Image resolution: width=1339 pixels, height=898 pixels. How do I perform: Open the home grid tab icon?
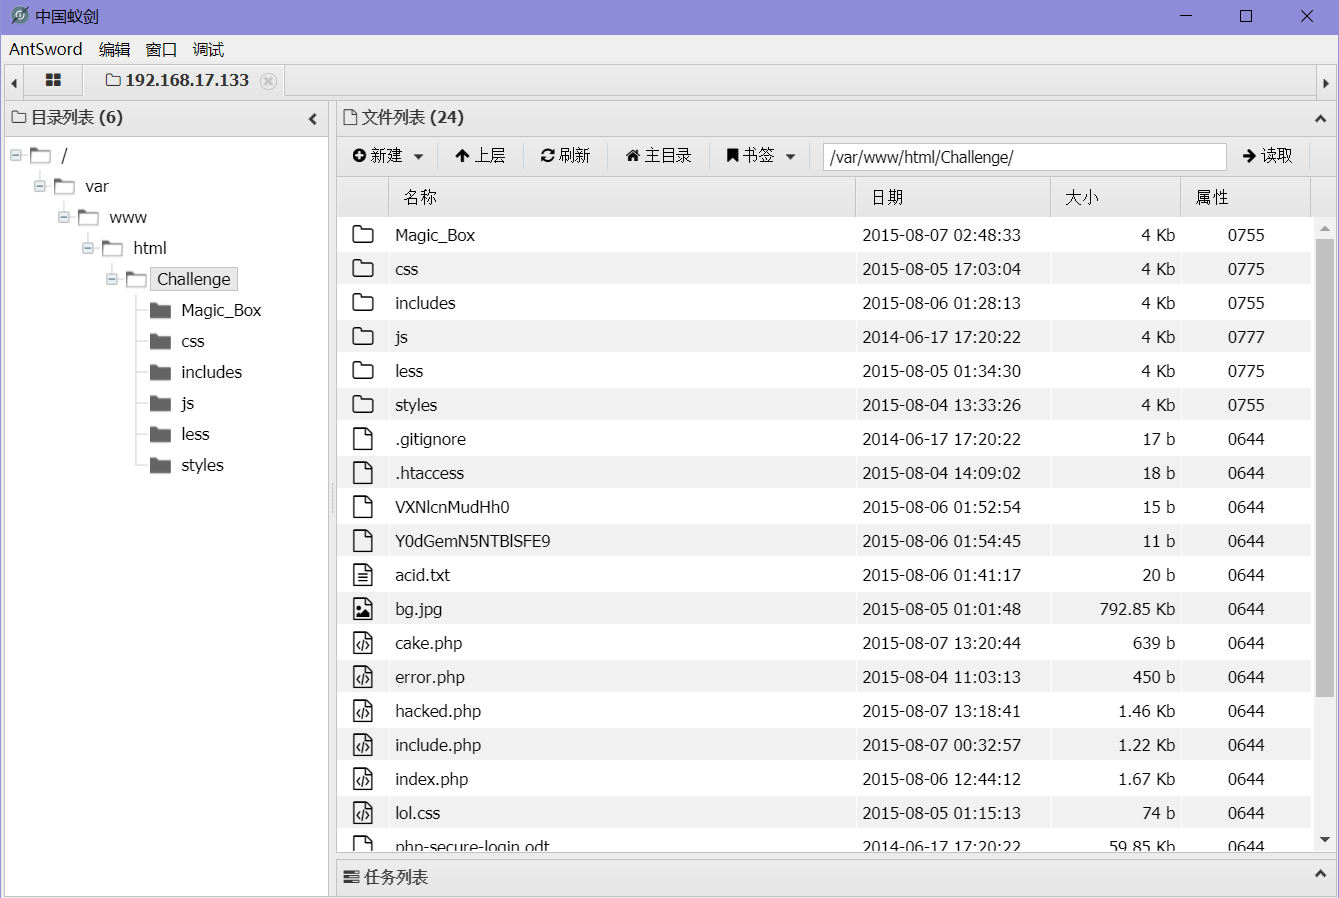pyautogui.click(x=53, y=80)
